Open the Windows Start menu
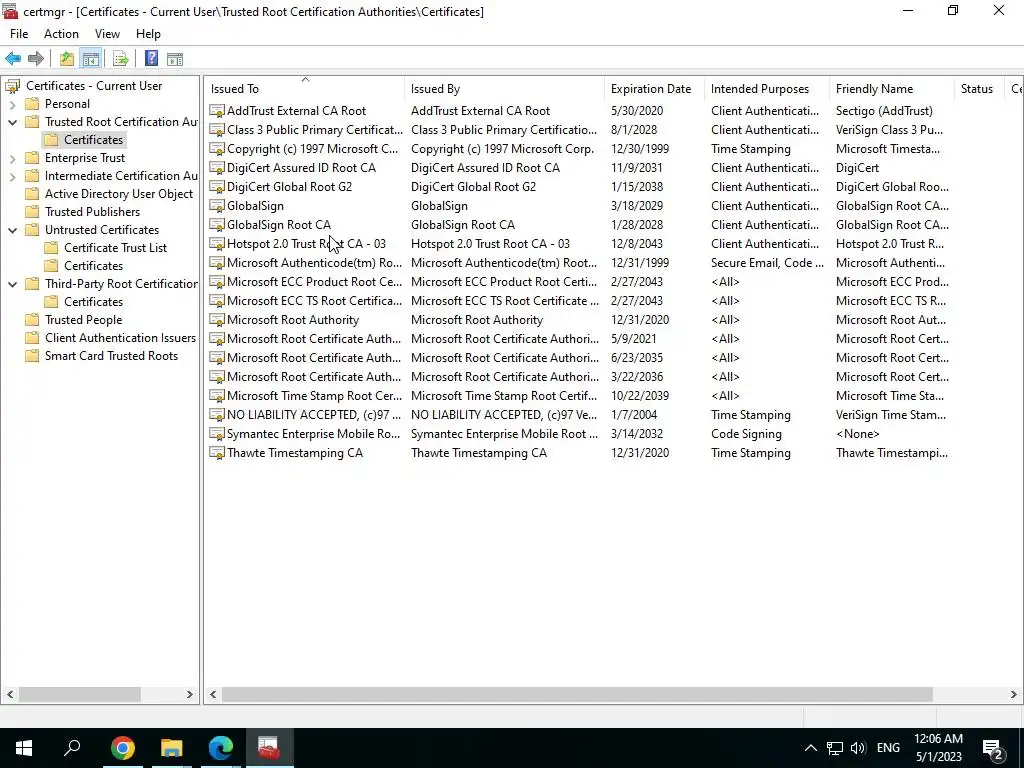Image resolution: width=1024 pixels, height=768 pixels. pos(24,748)
